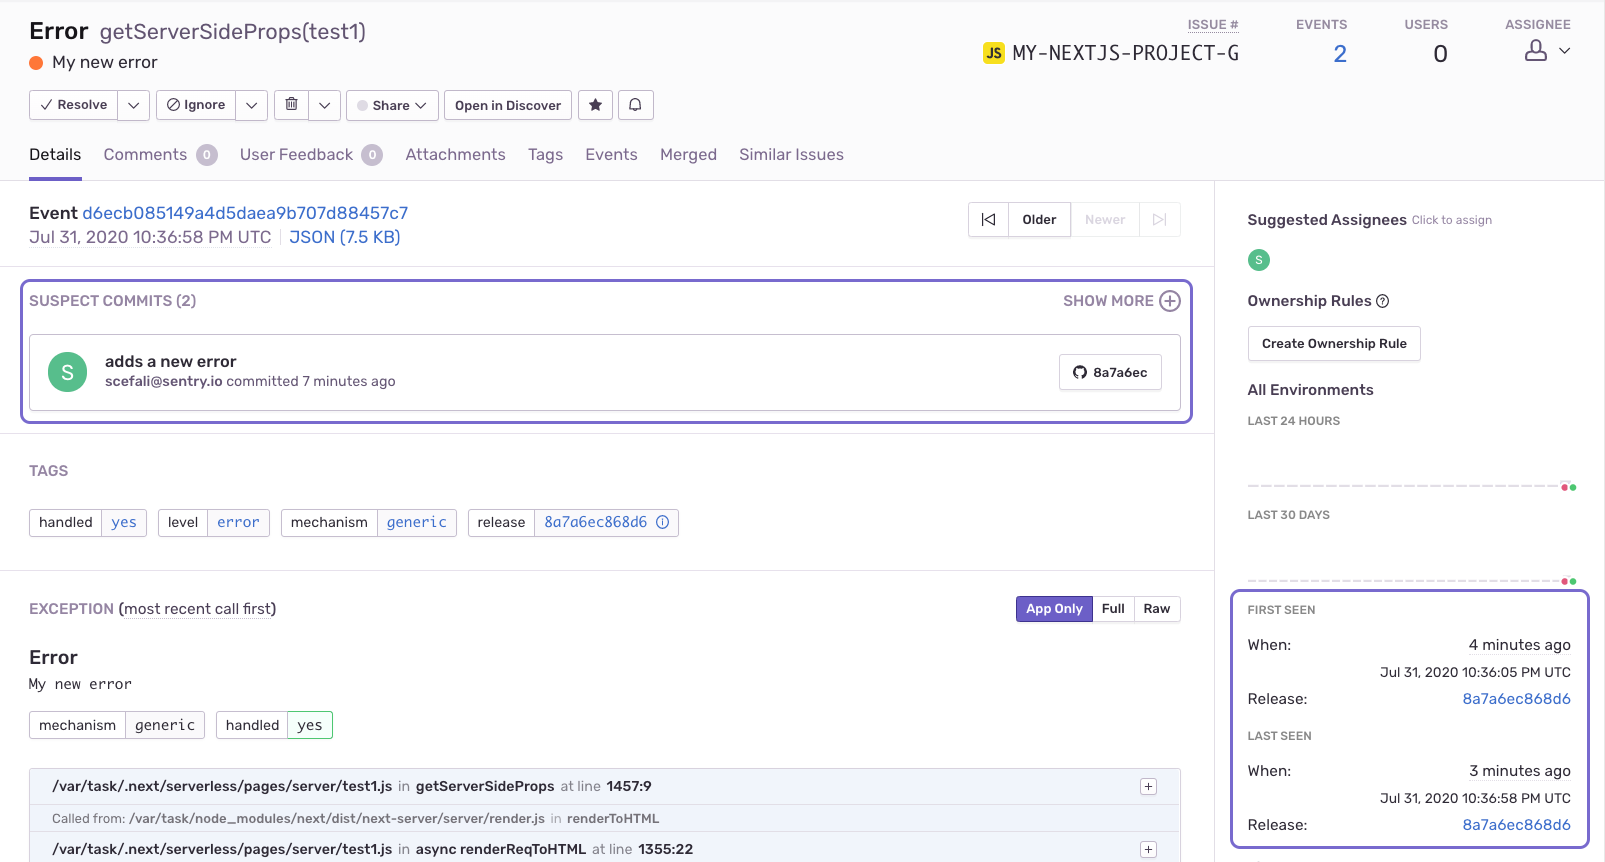Open event ID d6ecb085149a4d5daea9b707d88457c7 link
Image resolution: width=1605 pixels, height=862 pixels.
tap(245, 213)
